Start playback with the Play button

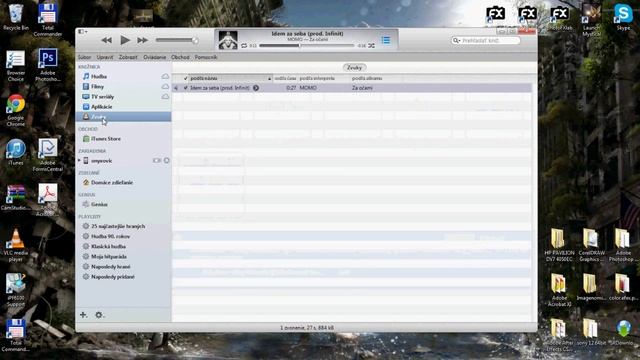pyautogui.click(x=125, y=40)
